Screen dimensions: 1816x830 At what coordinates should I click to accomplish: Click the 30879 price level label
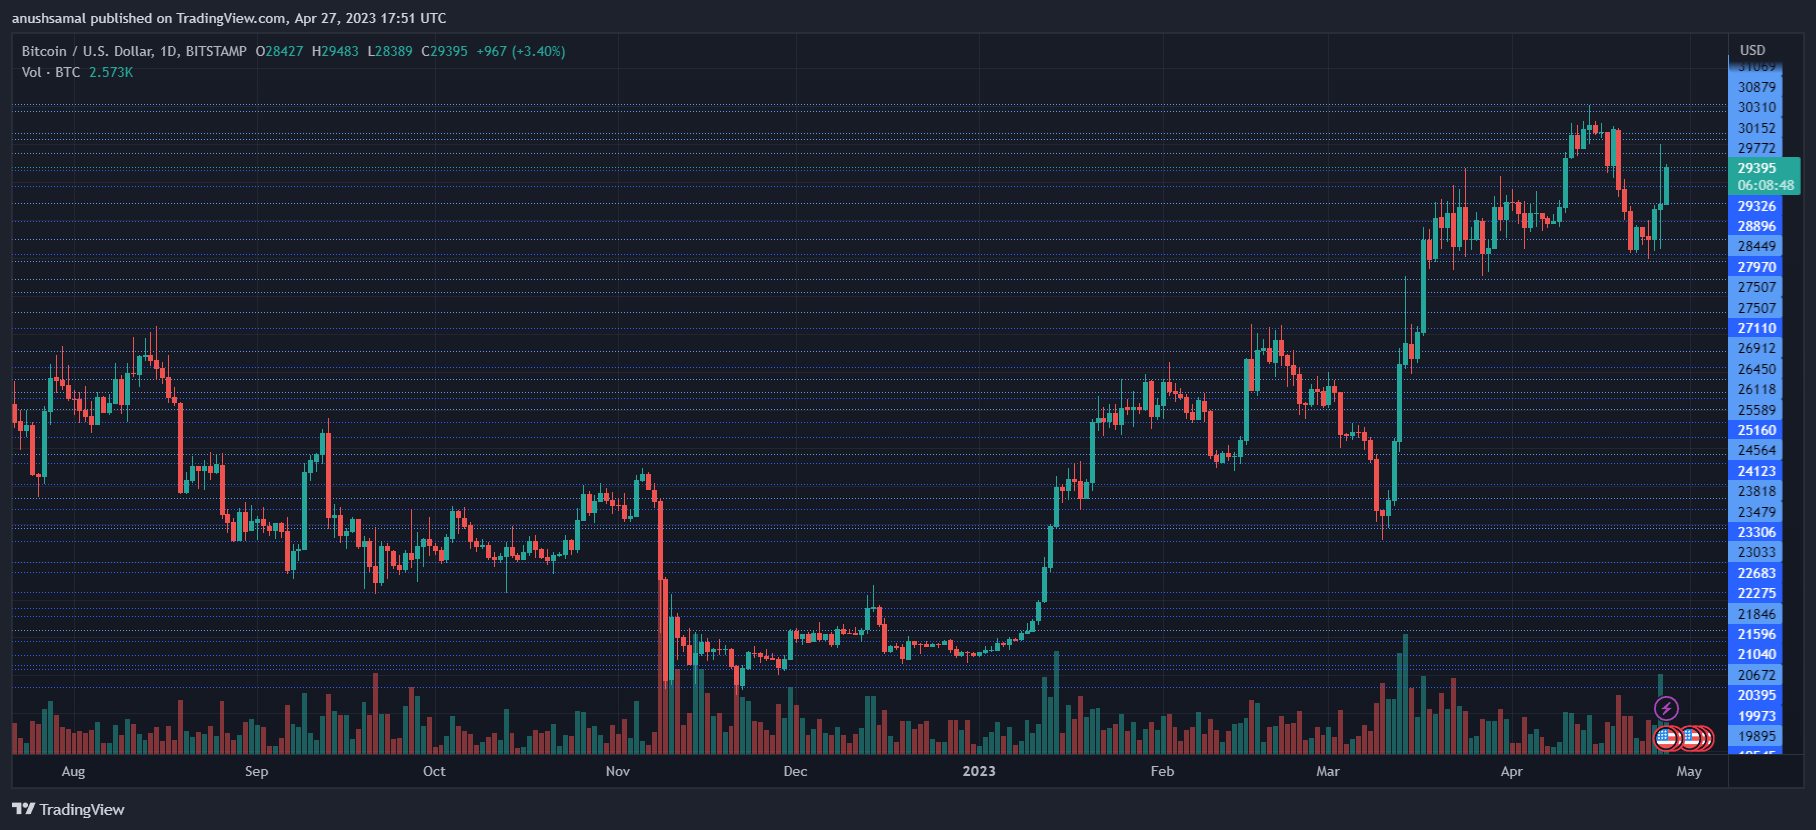(x=1756, y=87)
